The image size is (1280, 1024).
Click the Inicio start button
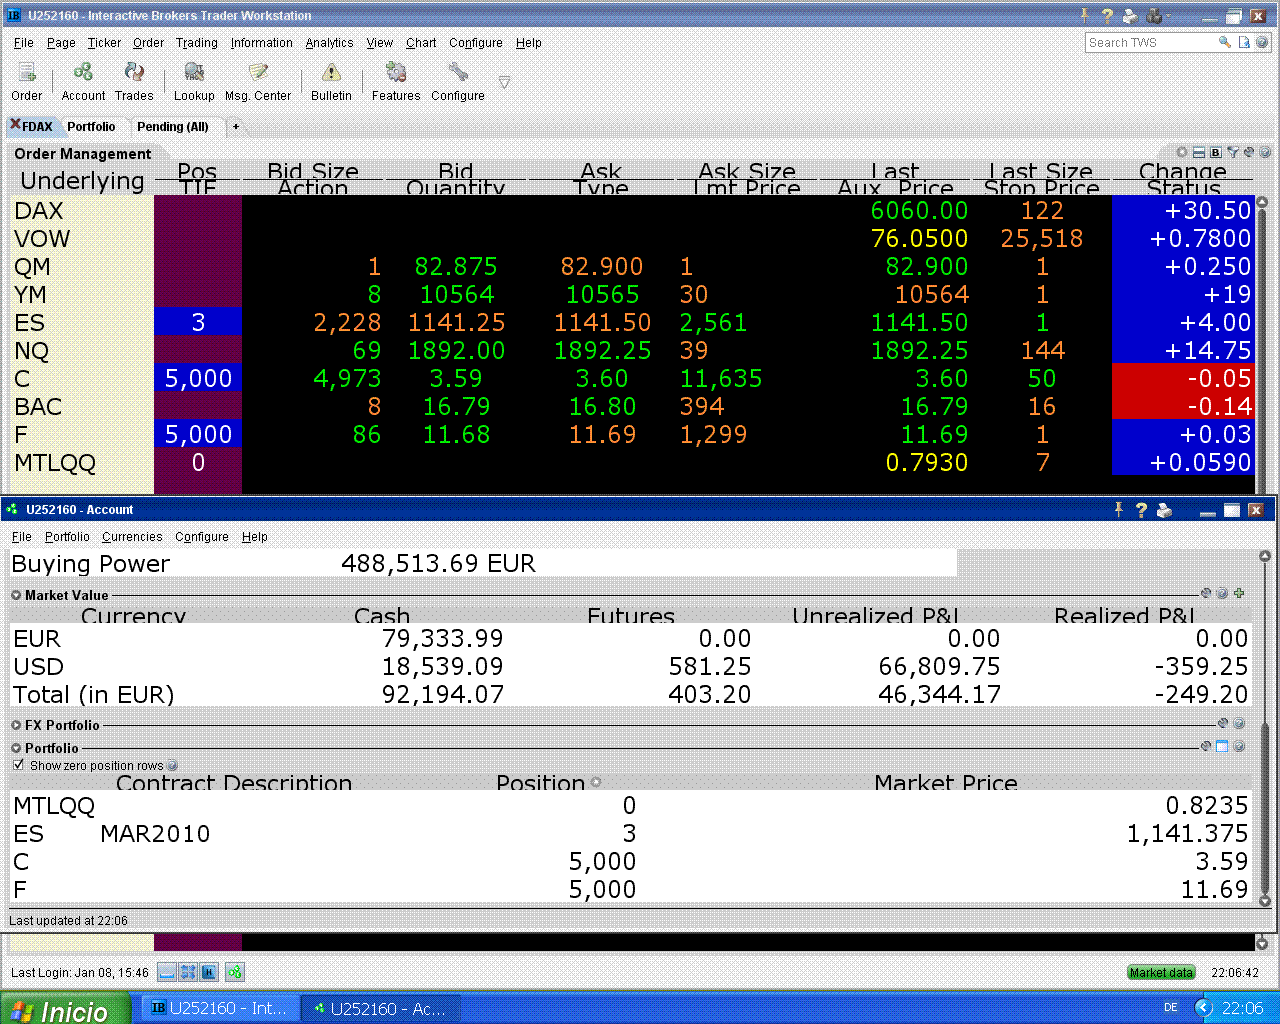tap(65, 1009)
